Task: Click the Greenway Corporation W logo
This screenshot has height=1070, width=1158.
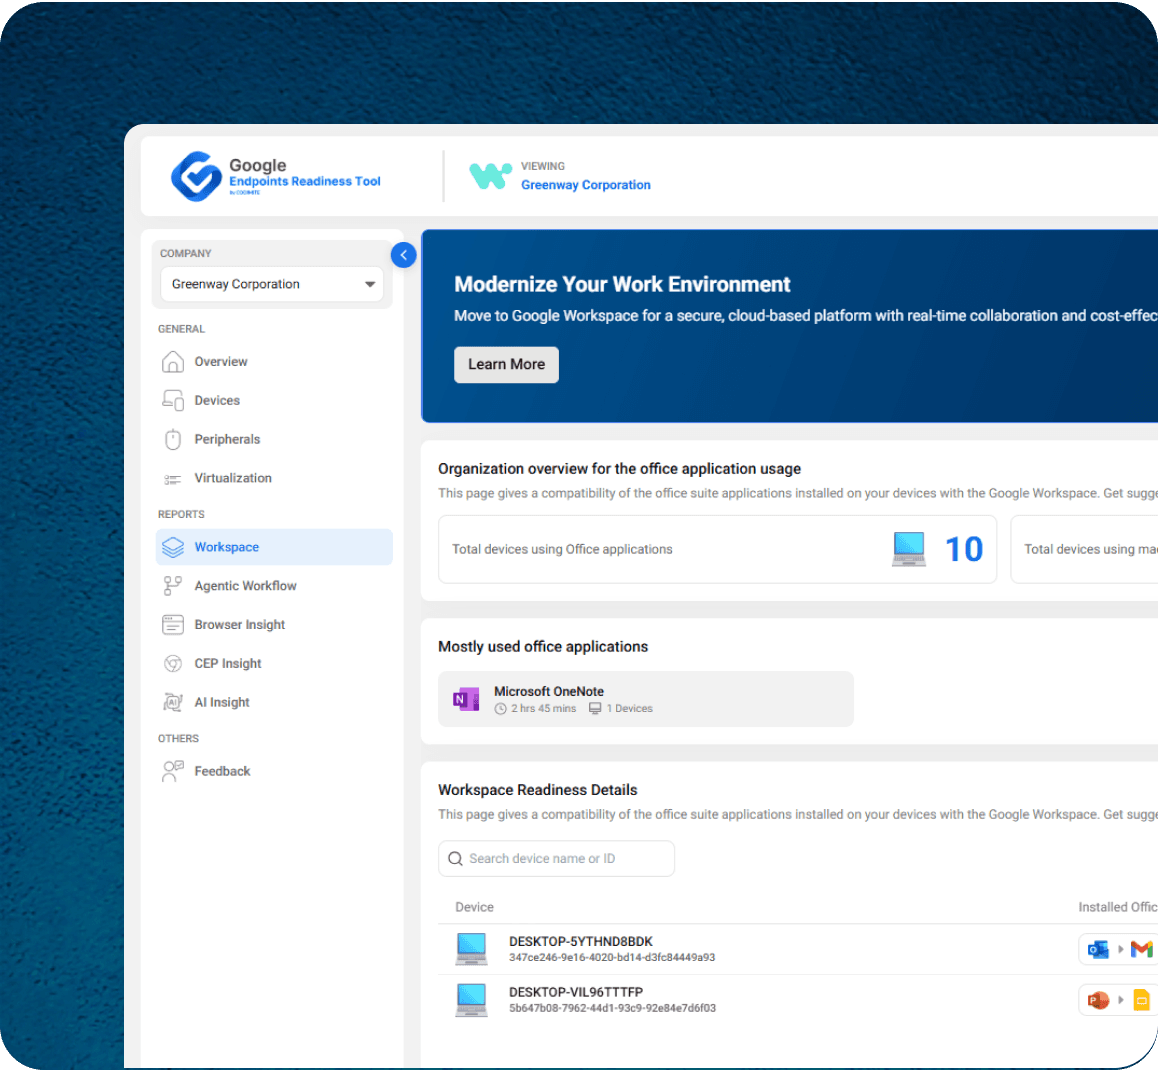Action: click(490, 176)
